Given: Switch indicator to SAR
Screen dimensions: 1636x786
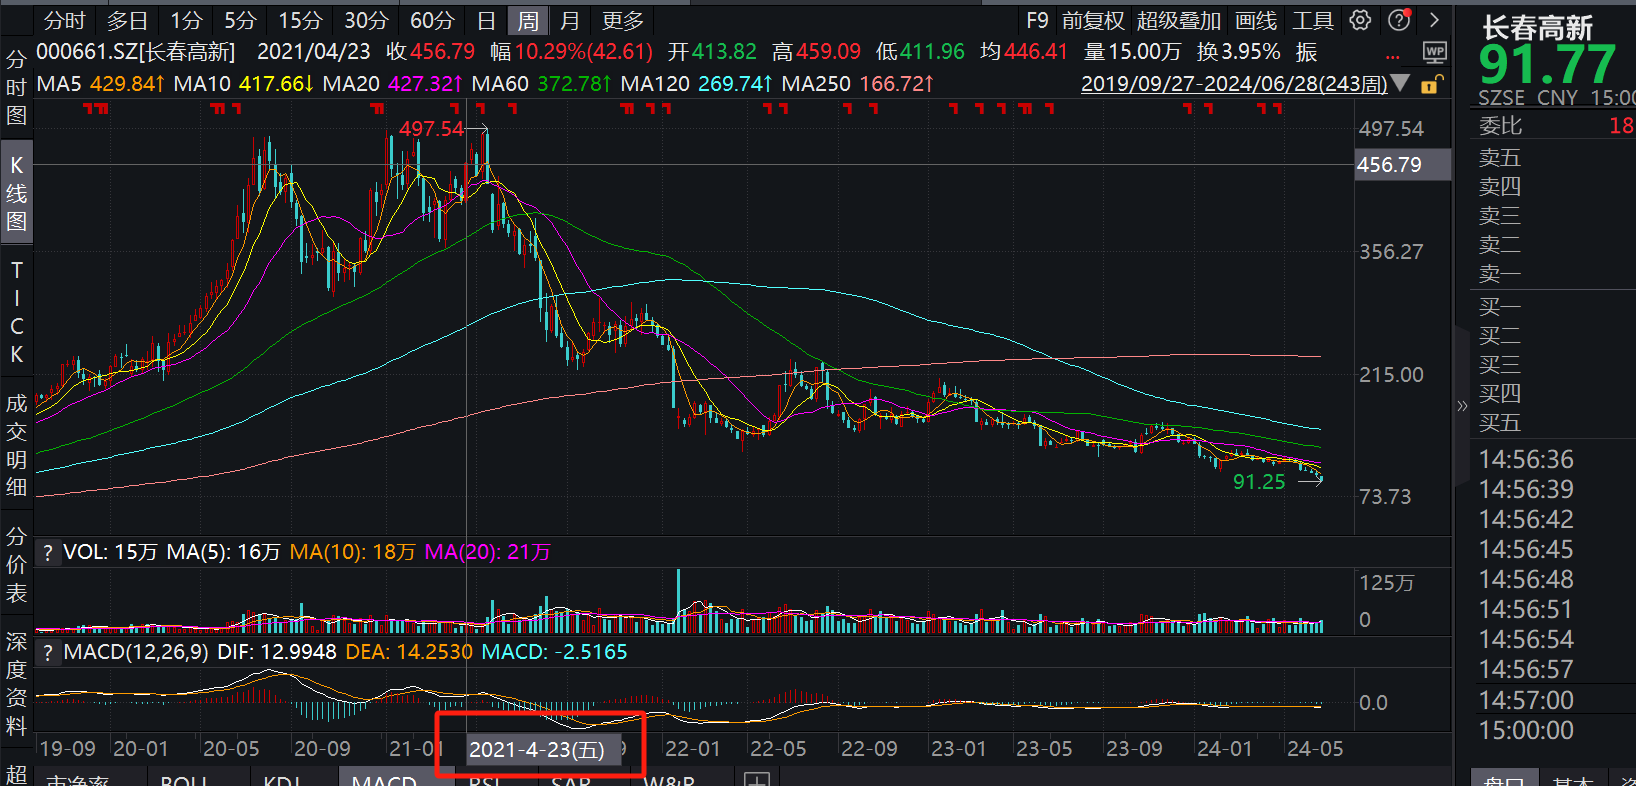Looking at the screenshot, I should pos(571,780).
